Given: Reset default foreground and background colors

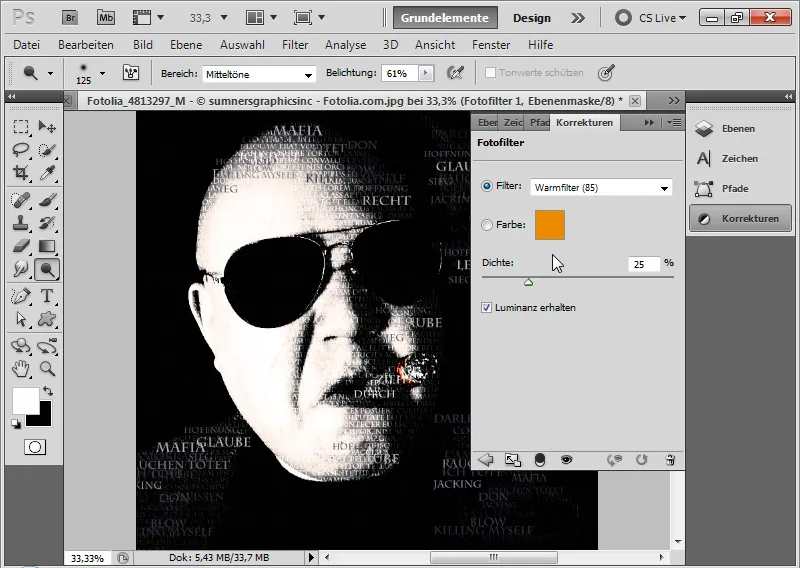Looking at the screenshot, I should pyautogui.click(x=16, y=424).
